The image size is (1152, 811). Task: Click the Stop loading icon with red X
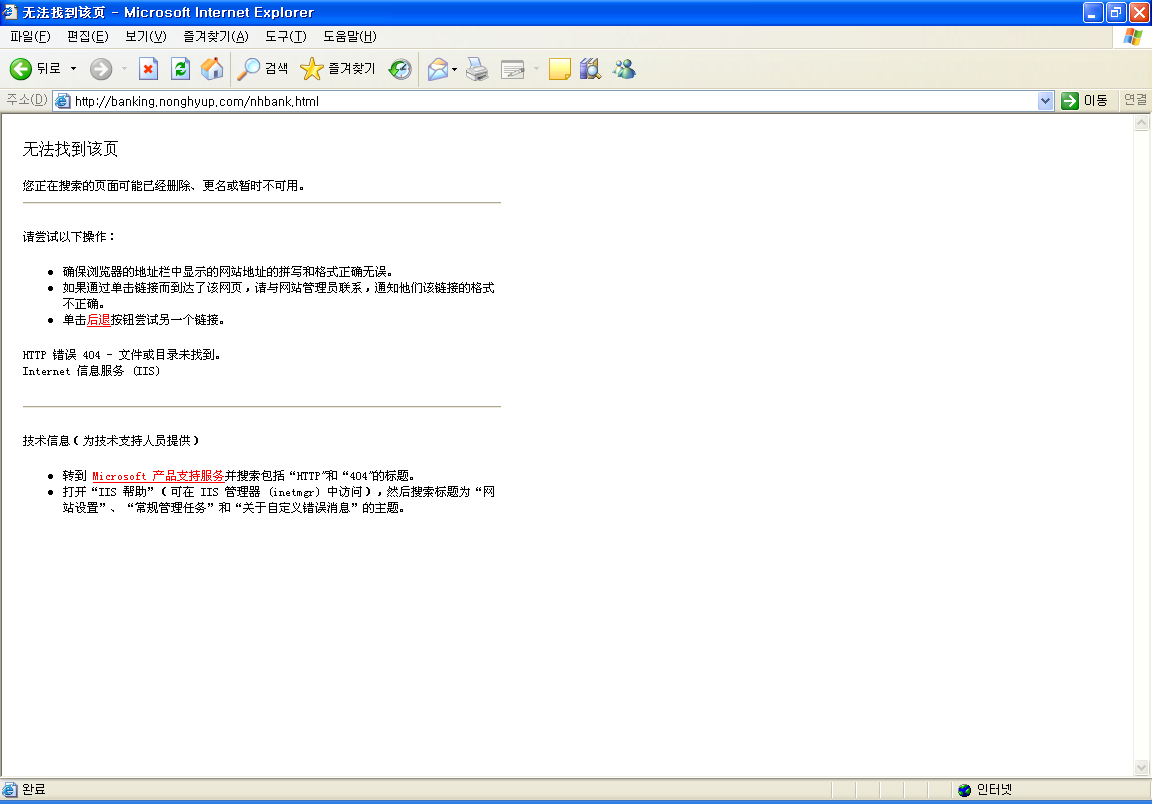tap(148, 69)
